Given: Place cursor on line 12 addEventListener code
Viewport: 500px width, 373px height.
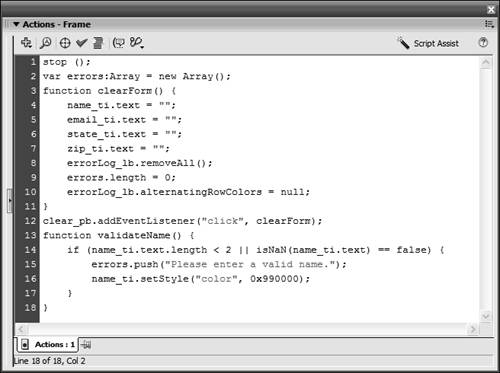Looking at the screenshot, I should point(182,221).
